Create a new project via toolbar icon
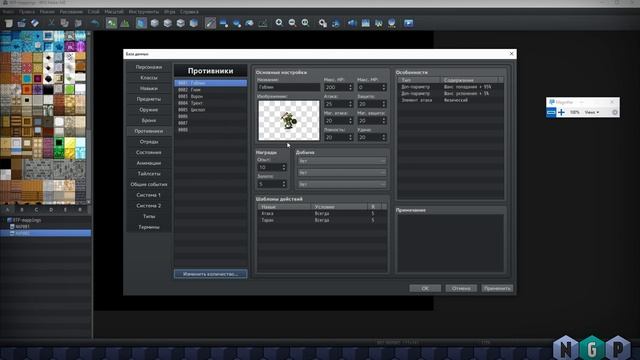The width and height of the screenshot is (640, 360). [9, 23]
